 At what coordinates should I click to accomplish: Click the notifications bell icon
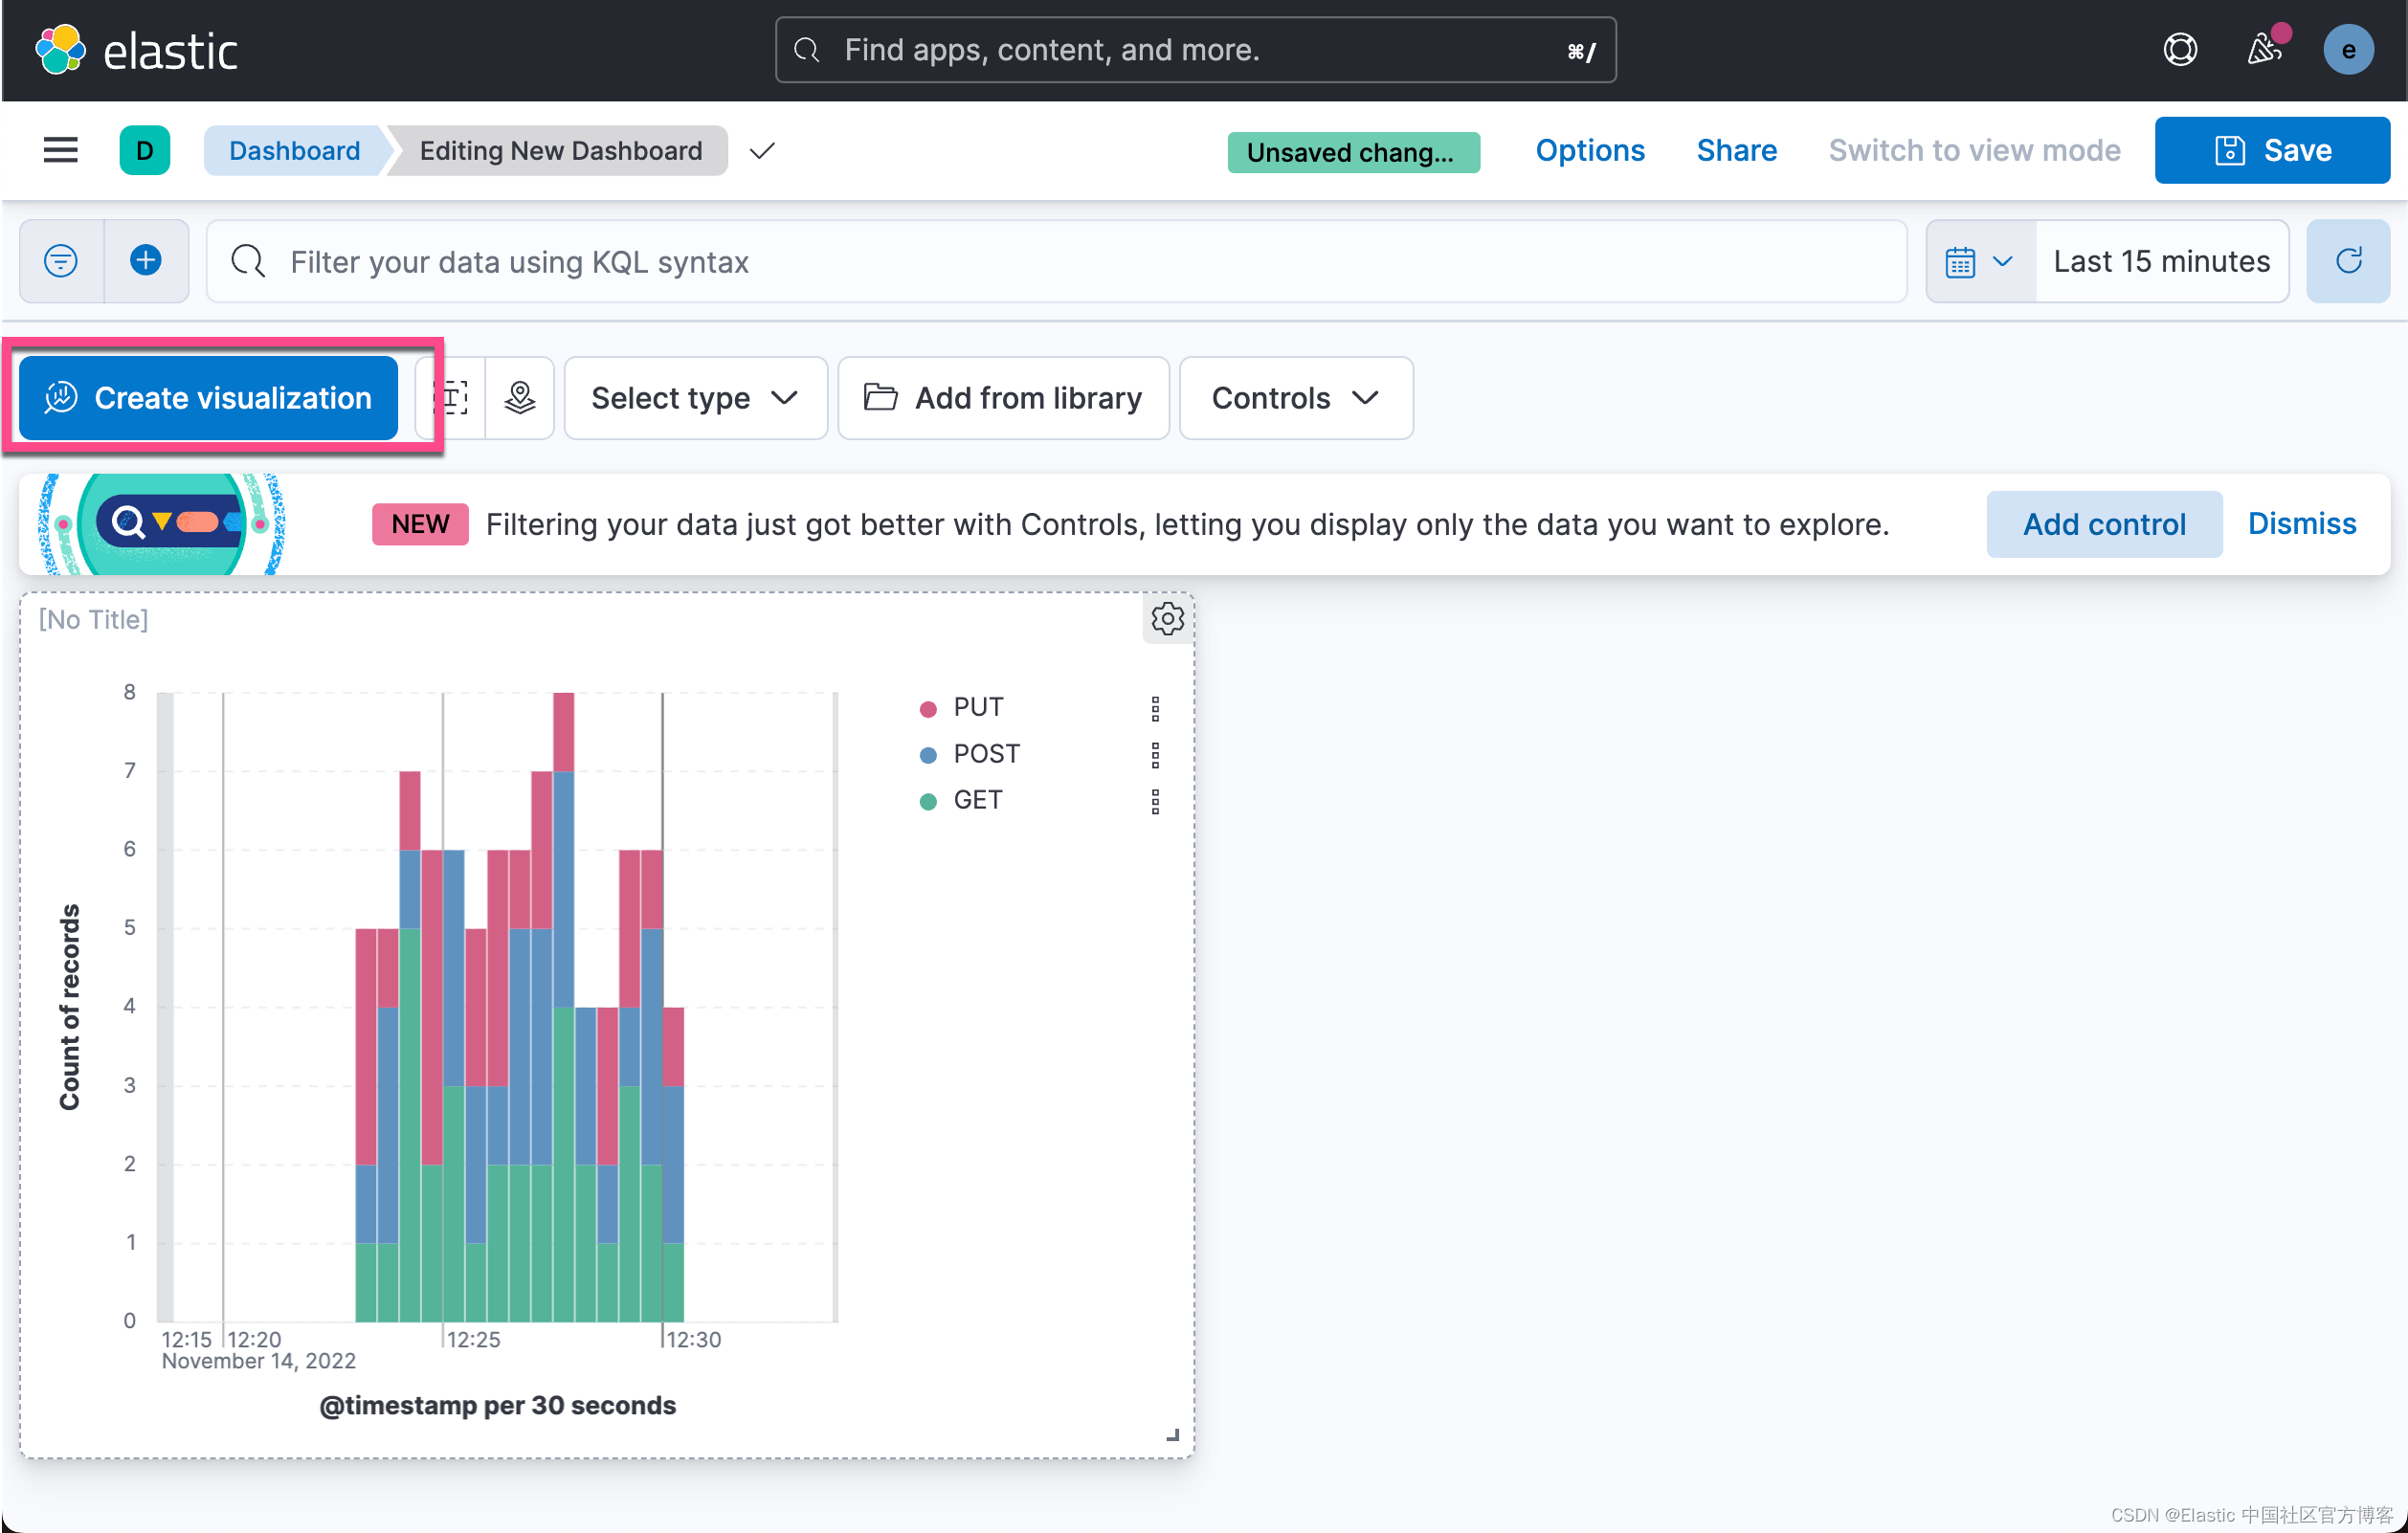coord(2263,47)
